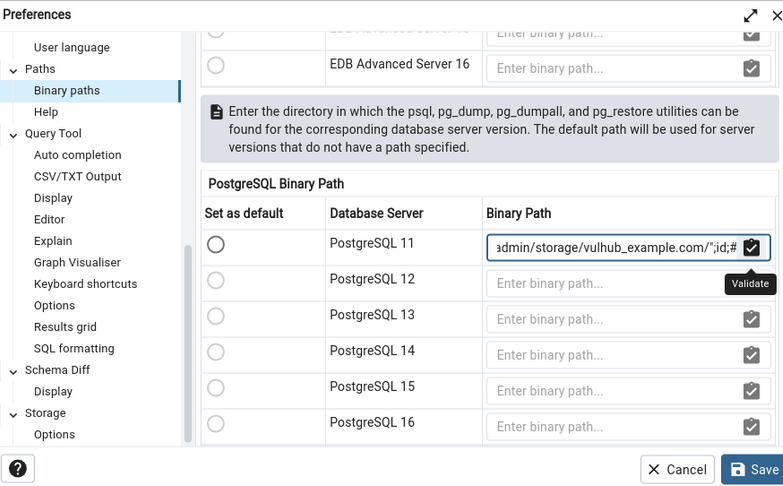Click the Binary Path column header
Viewport: 783px width, 486px height.
pos(519,213)
